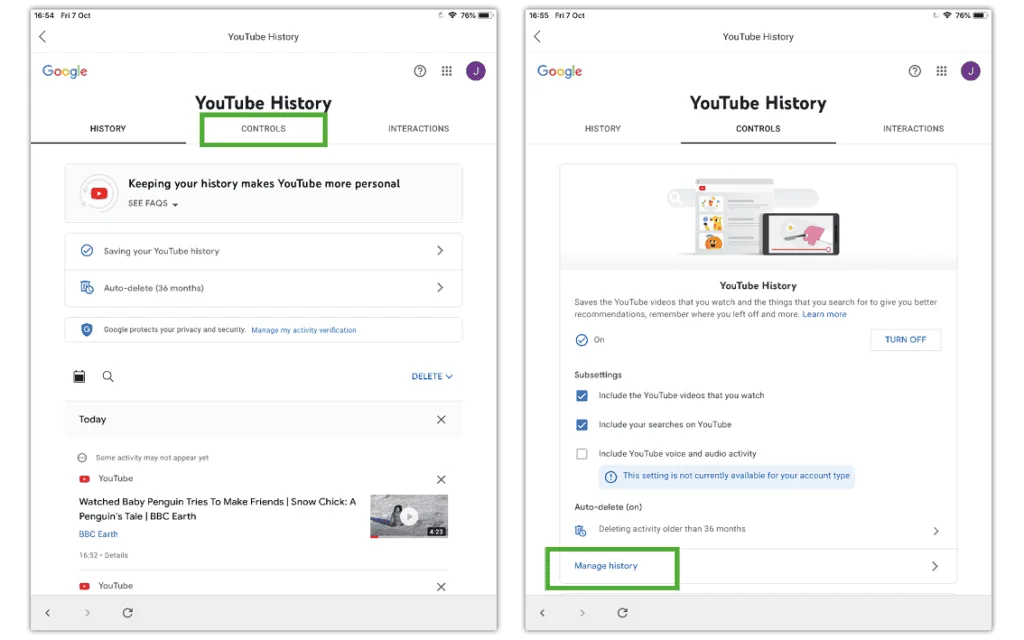
Task: Click the battery indicator on the left status bar
Action: (485, 15)
